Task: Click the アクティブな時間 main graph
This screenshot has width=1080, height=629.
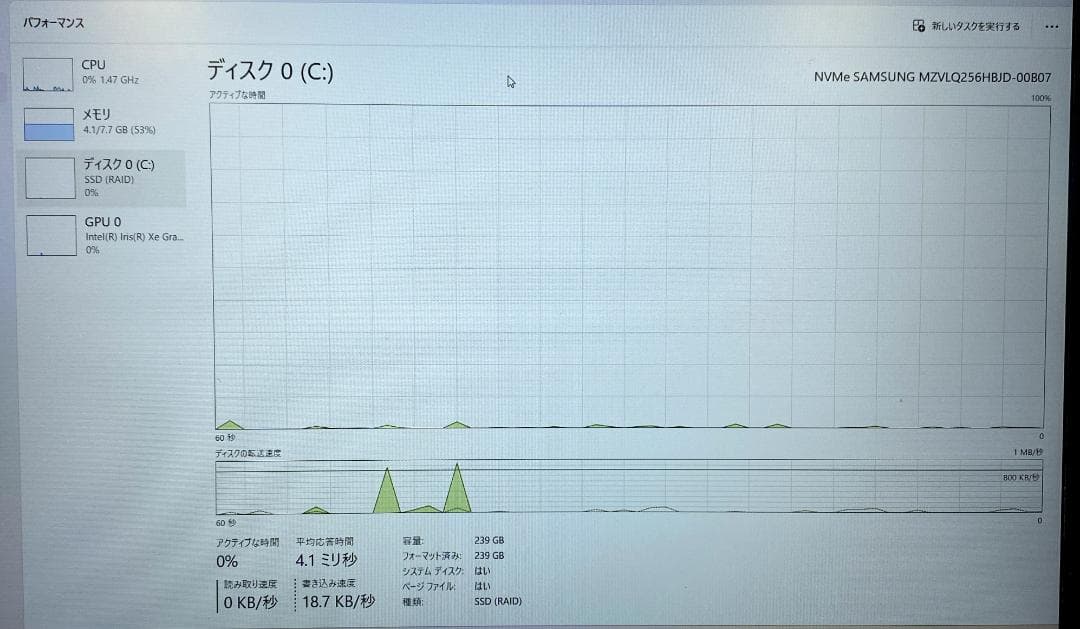Action: point(630,265)
